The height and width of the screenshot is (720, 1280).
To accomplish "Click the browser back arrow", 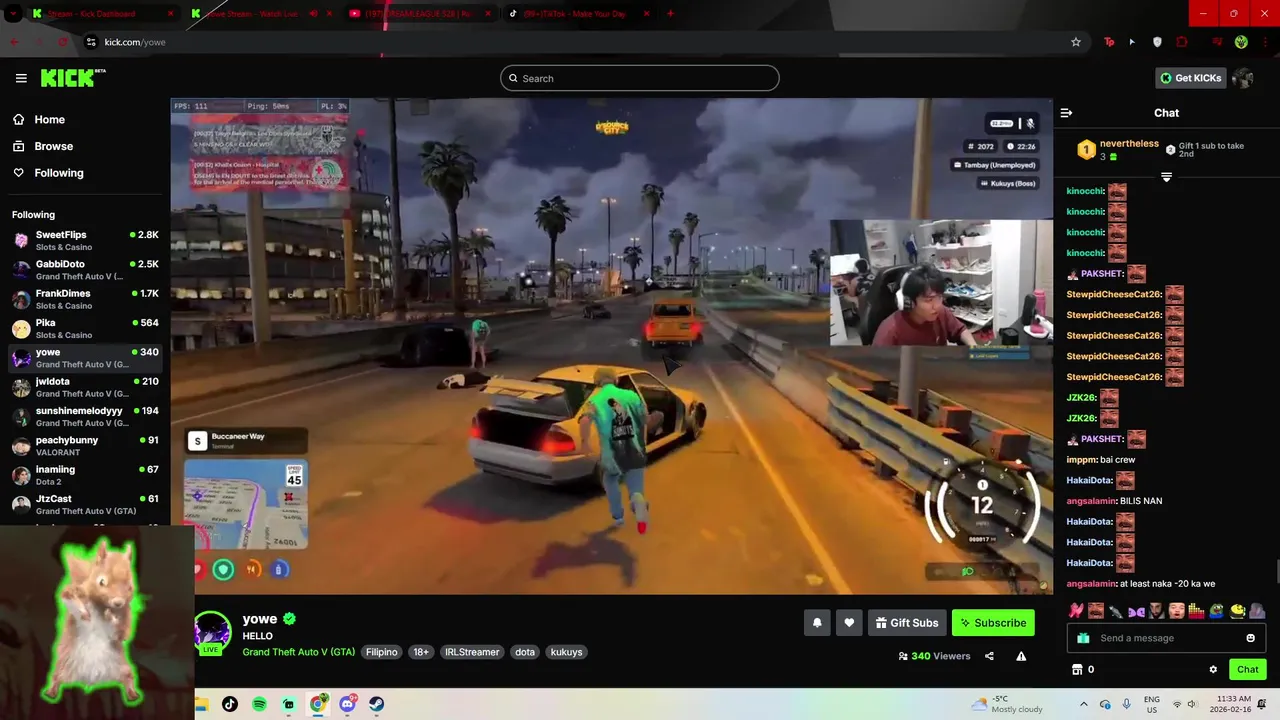I will tap(14, 42).
